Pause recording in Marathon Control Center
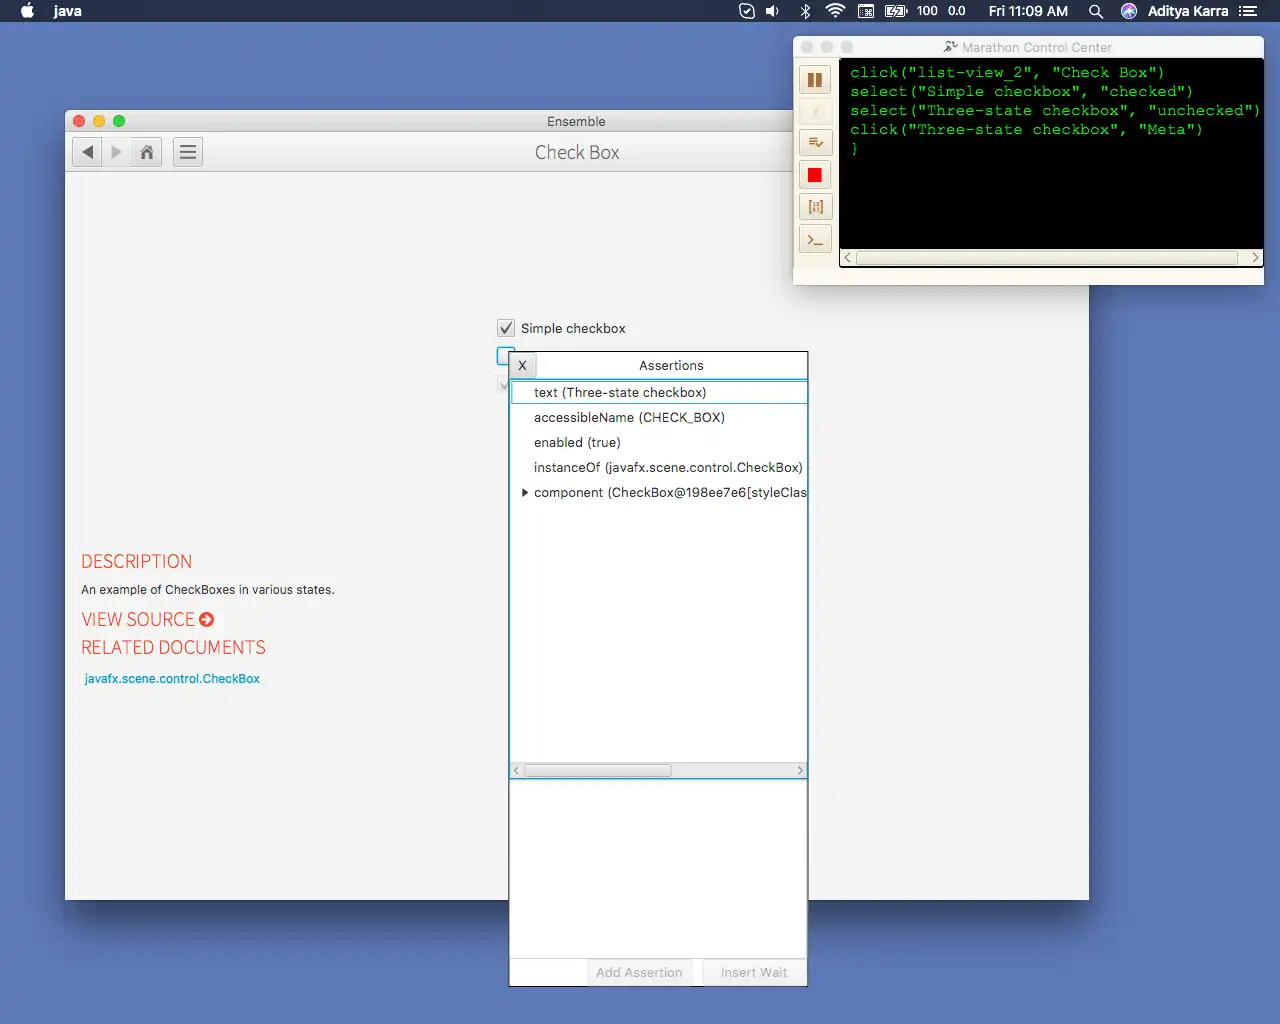The width and height of the screenshot is (1280, 1024). [x=815, y=80]
